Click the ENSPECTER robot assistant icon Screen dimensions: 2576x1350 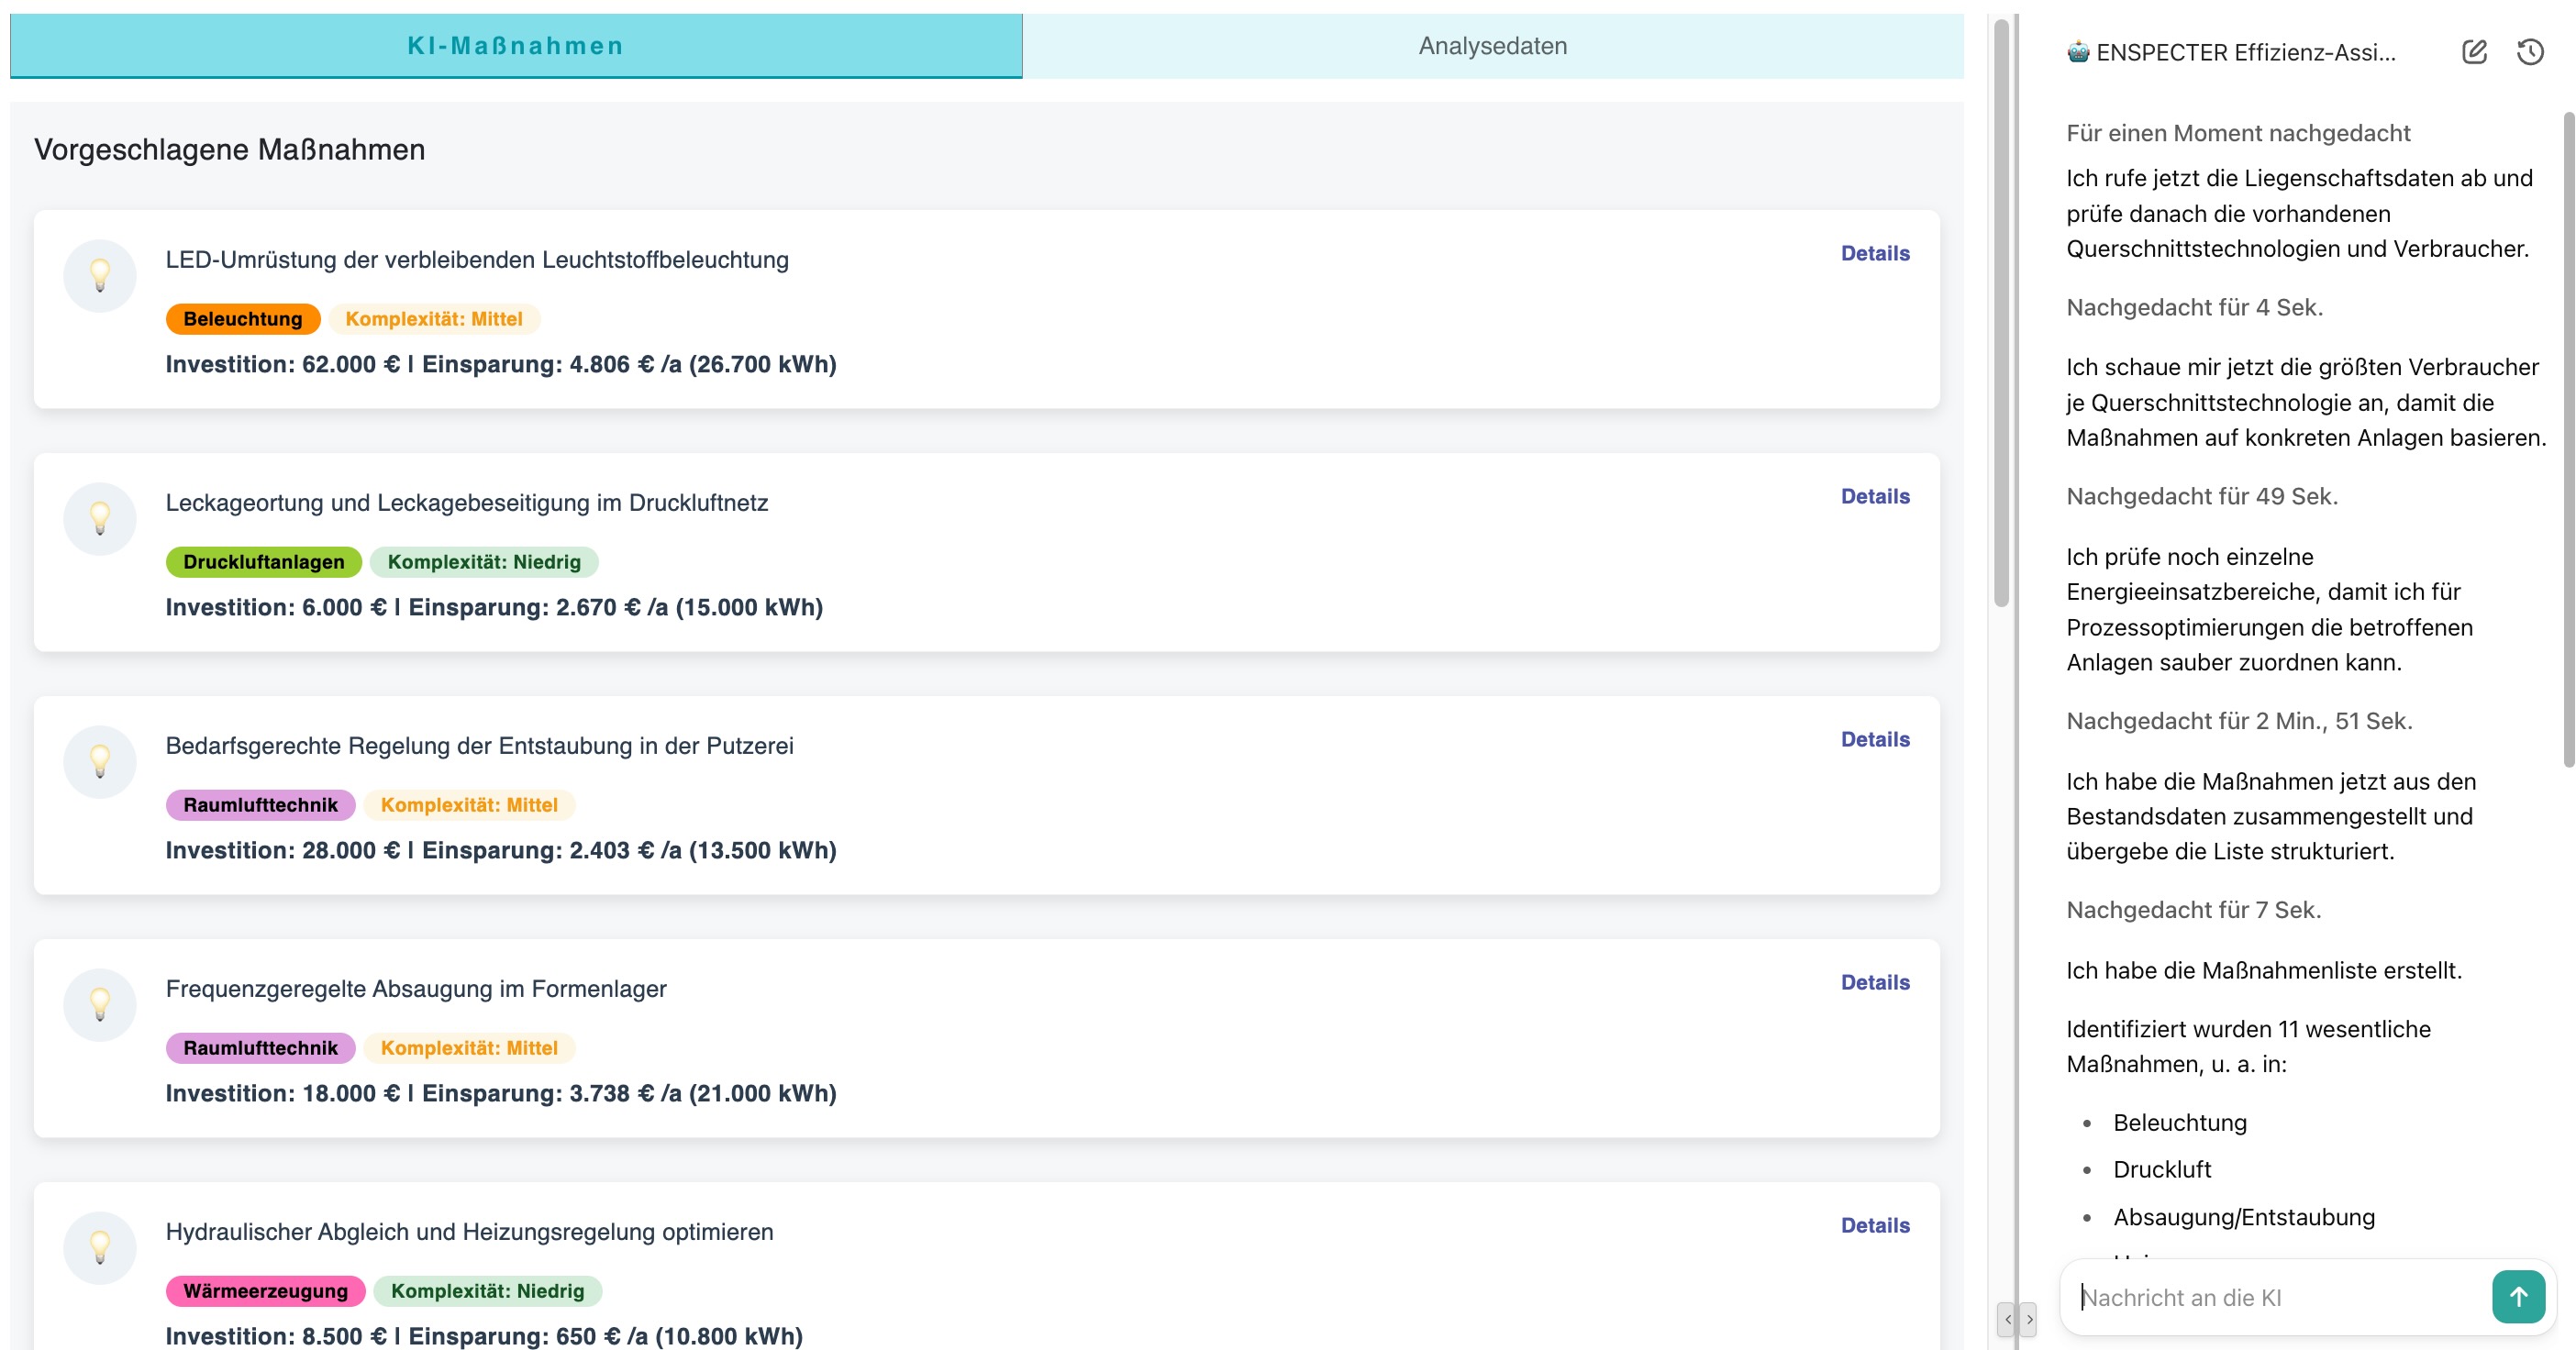[2078, 52]
